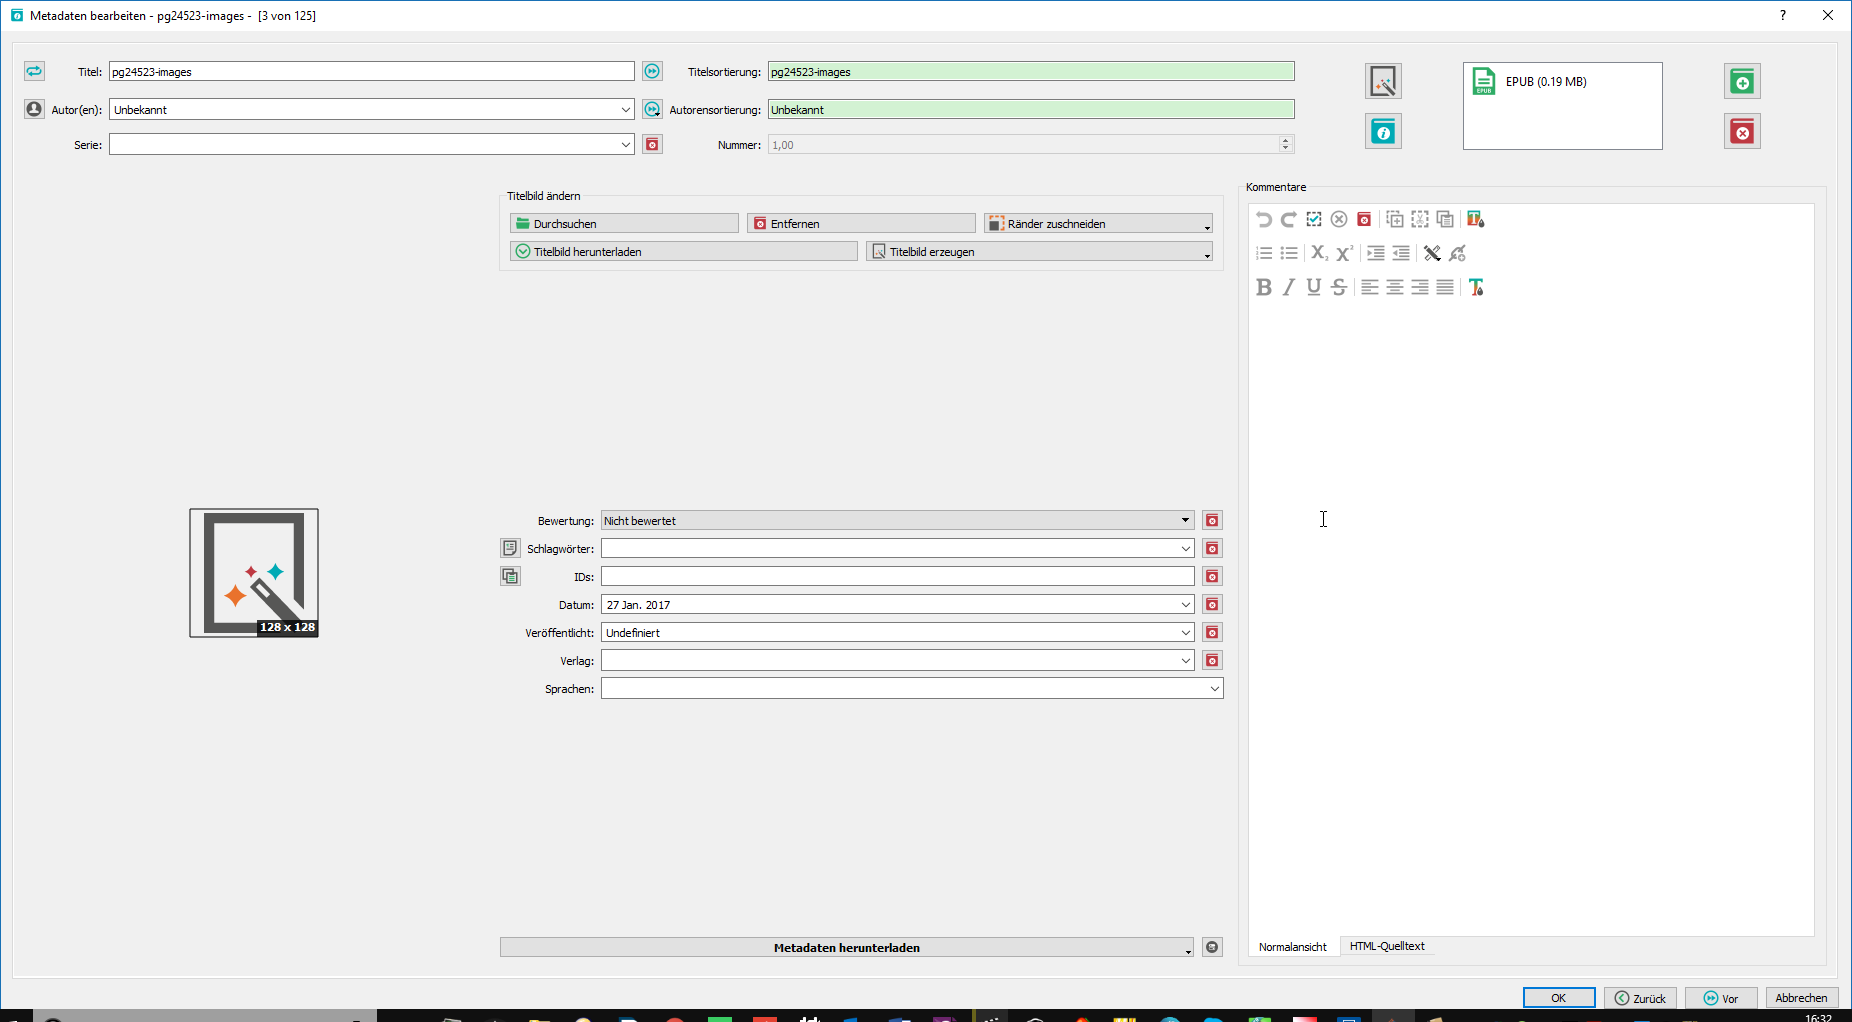Choose text foreground color icon
This screenshot has height=1022, width=1852.
[x=1476, y=287]
